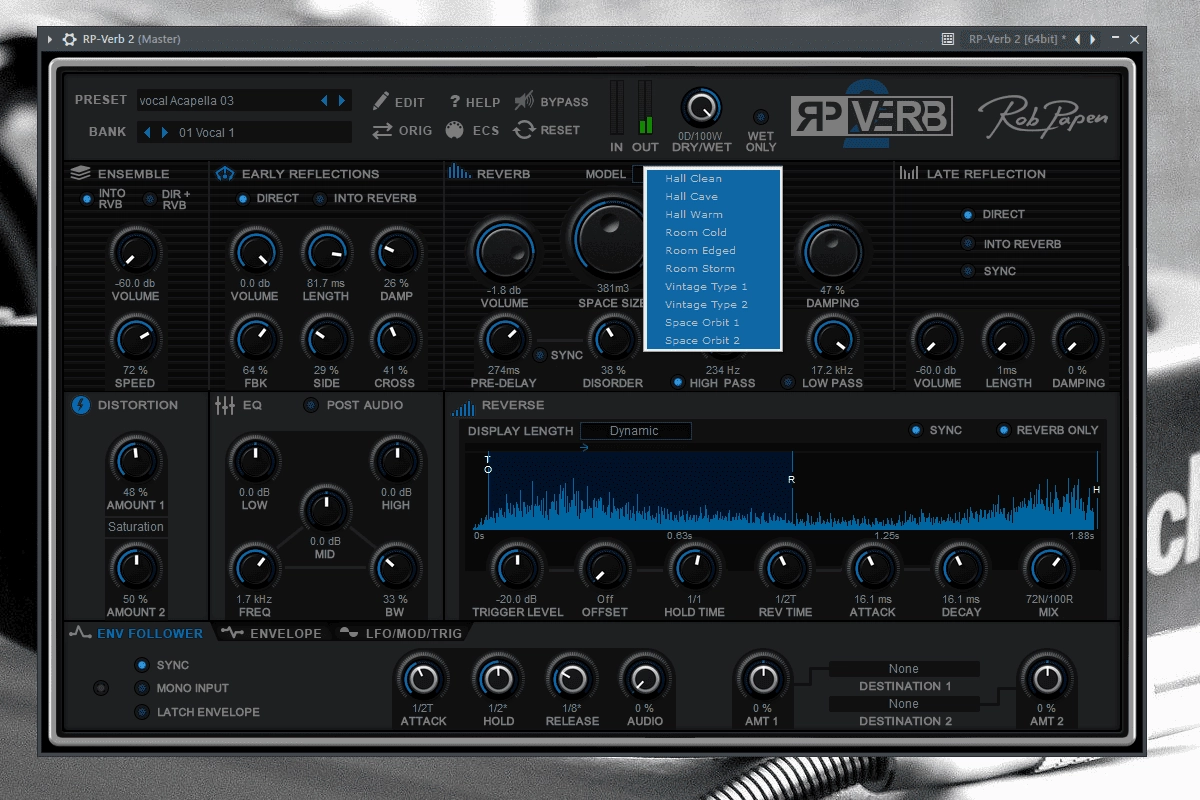The width and height of the screenshot is (1200, 800).
Task: Switch to ENVELOPE tab
Action: (x=272, y=633)
